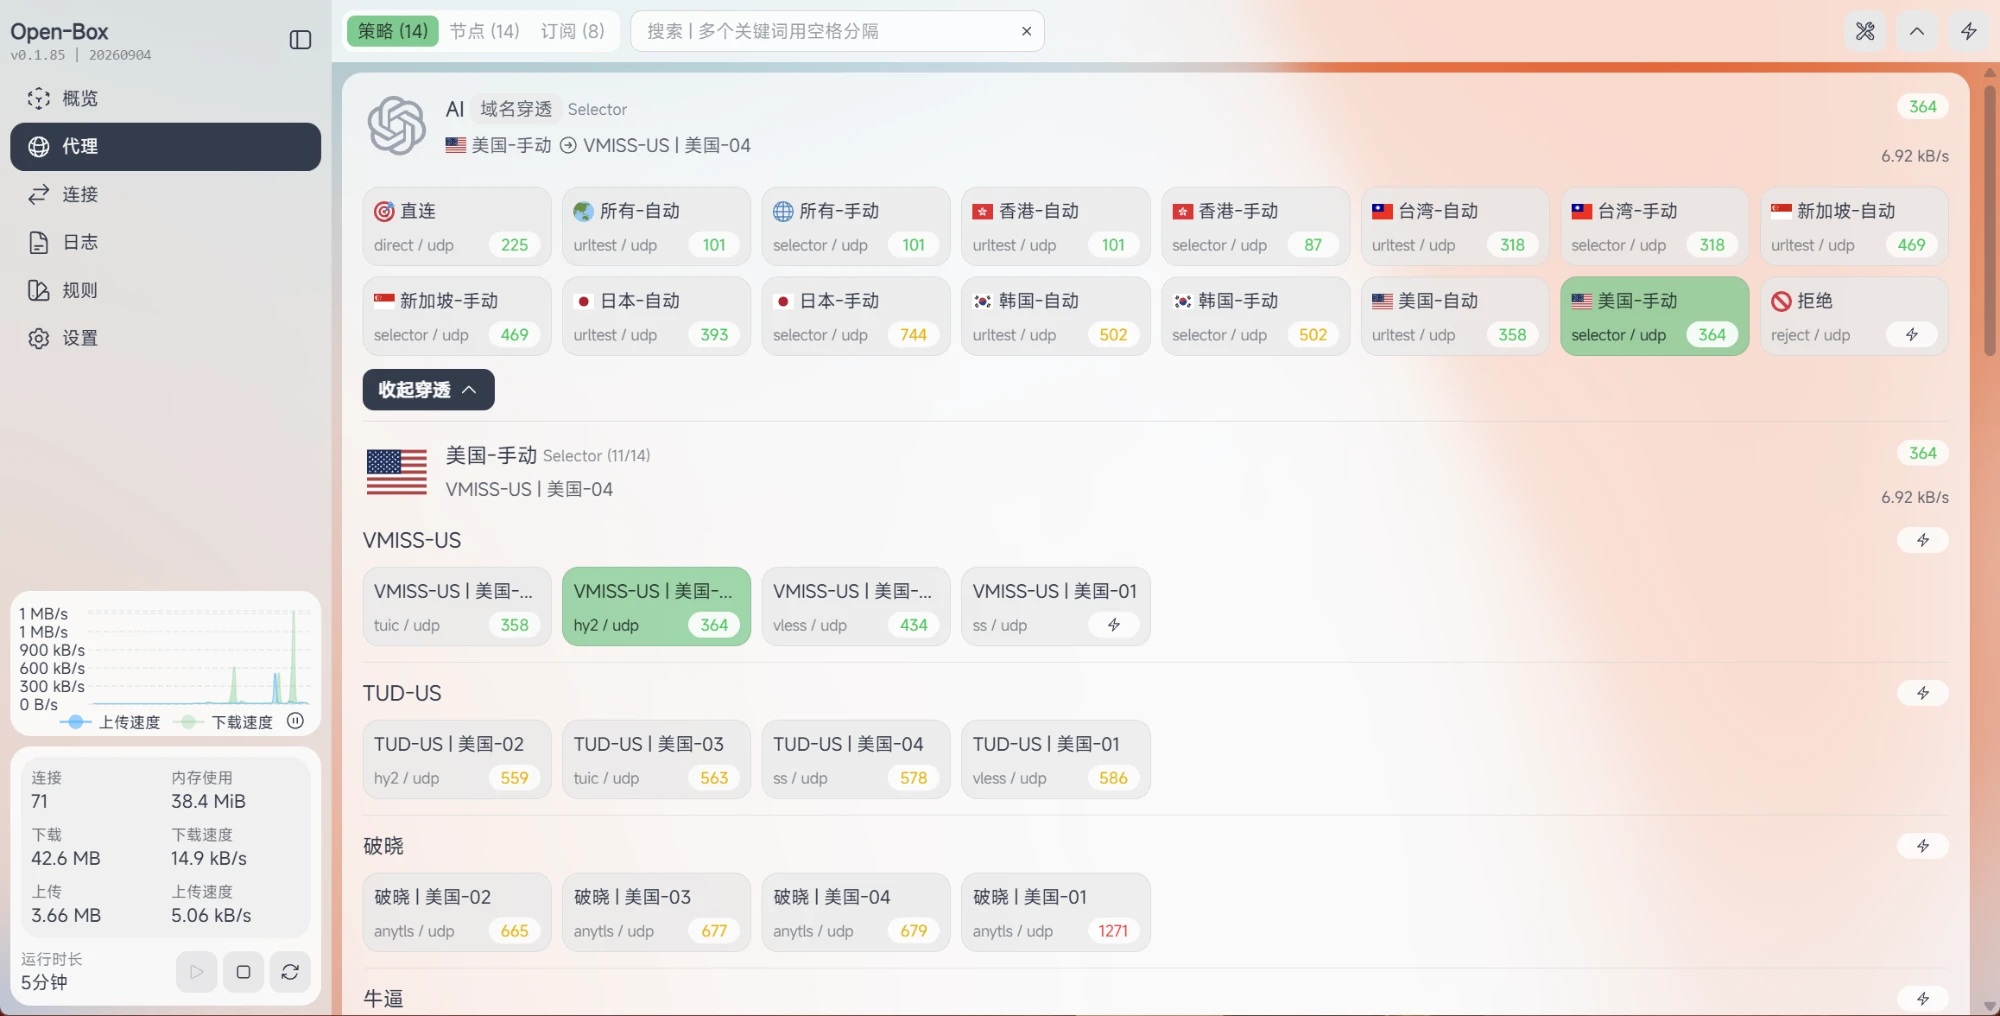
Task: Select the 香港-手动 selector card
Action: pos(1255,227)
